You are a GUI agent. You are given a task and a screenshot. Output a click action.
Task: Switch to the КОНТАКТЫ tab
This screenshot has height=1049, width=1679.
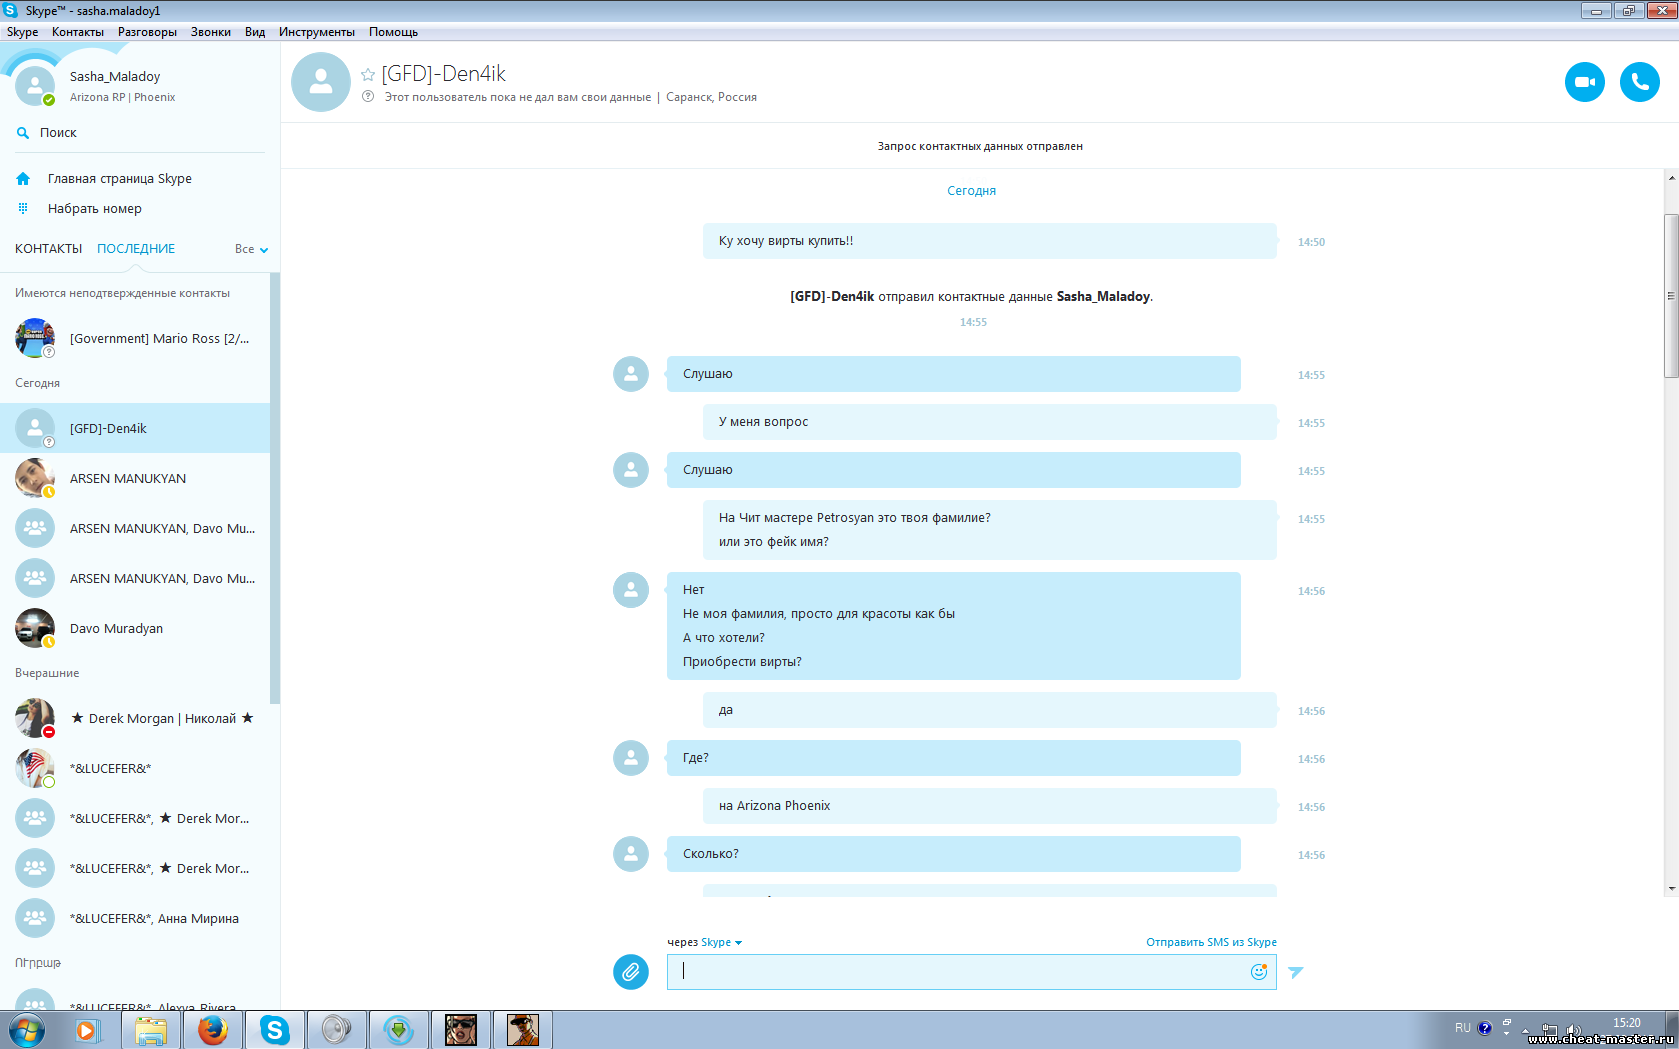(x=48, y=249)
